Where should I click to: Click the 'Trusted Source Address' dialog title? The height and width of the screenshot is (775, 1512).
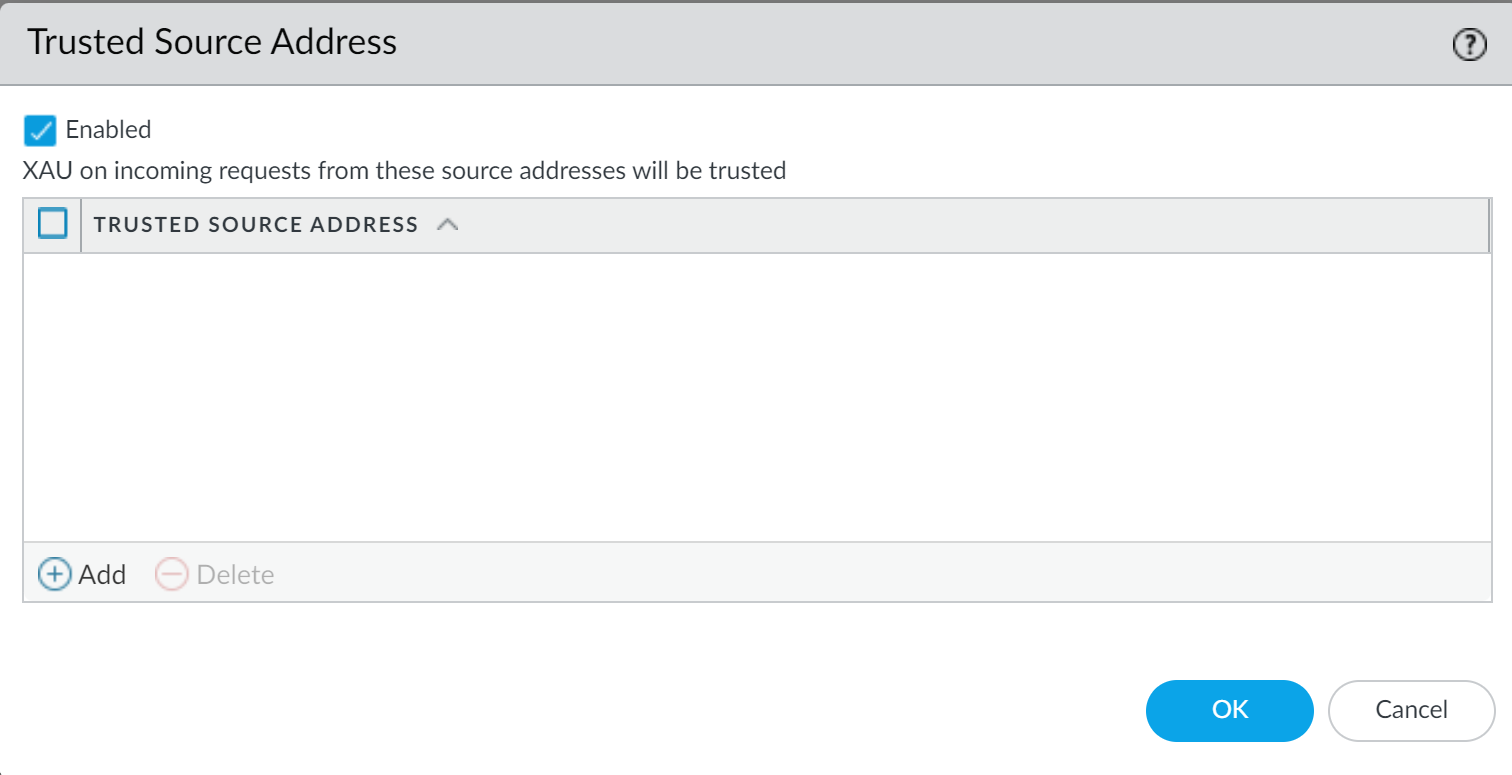tap(212, 42)
